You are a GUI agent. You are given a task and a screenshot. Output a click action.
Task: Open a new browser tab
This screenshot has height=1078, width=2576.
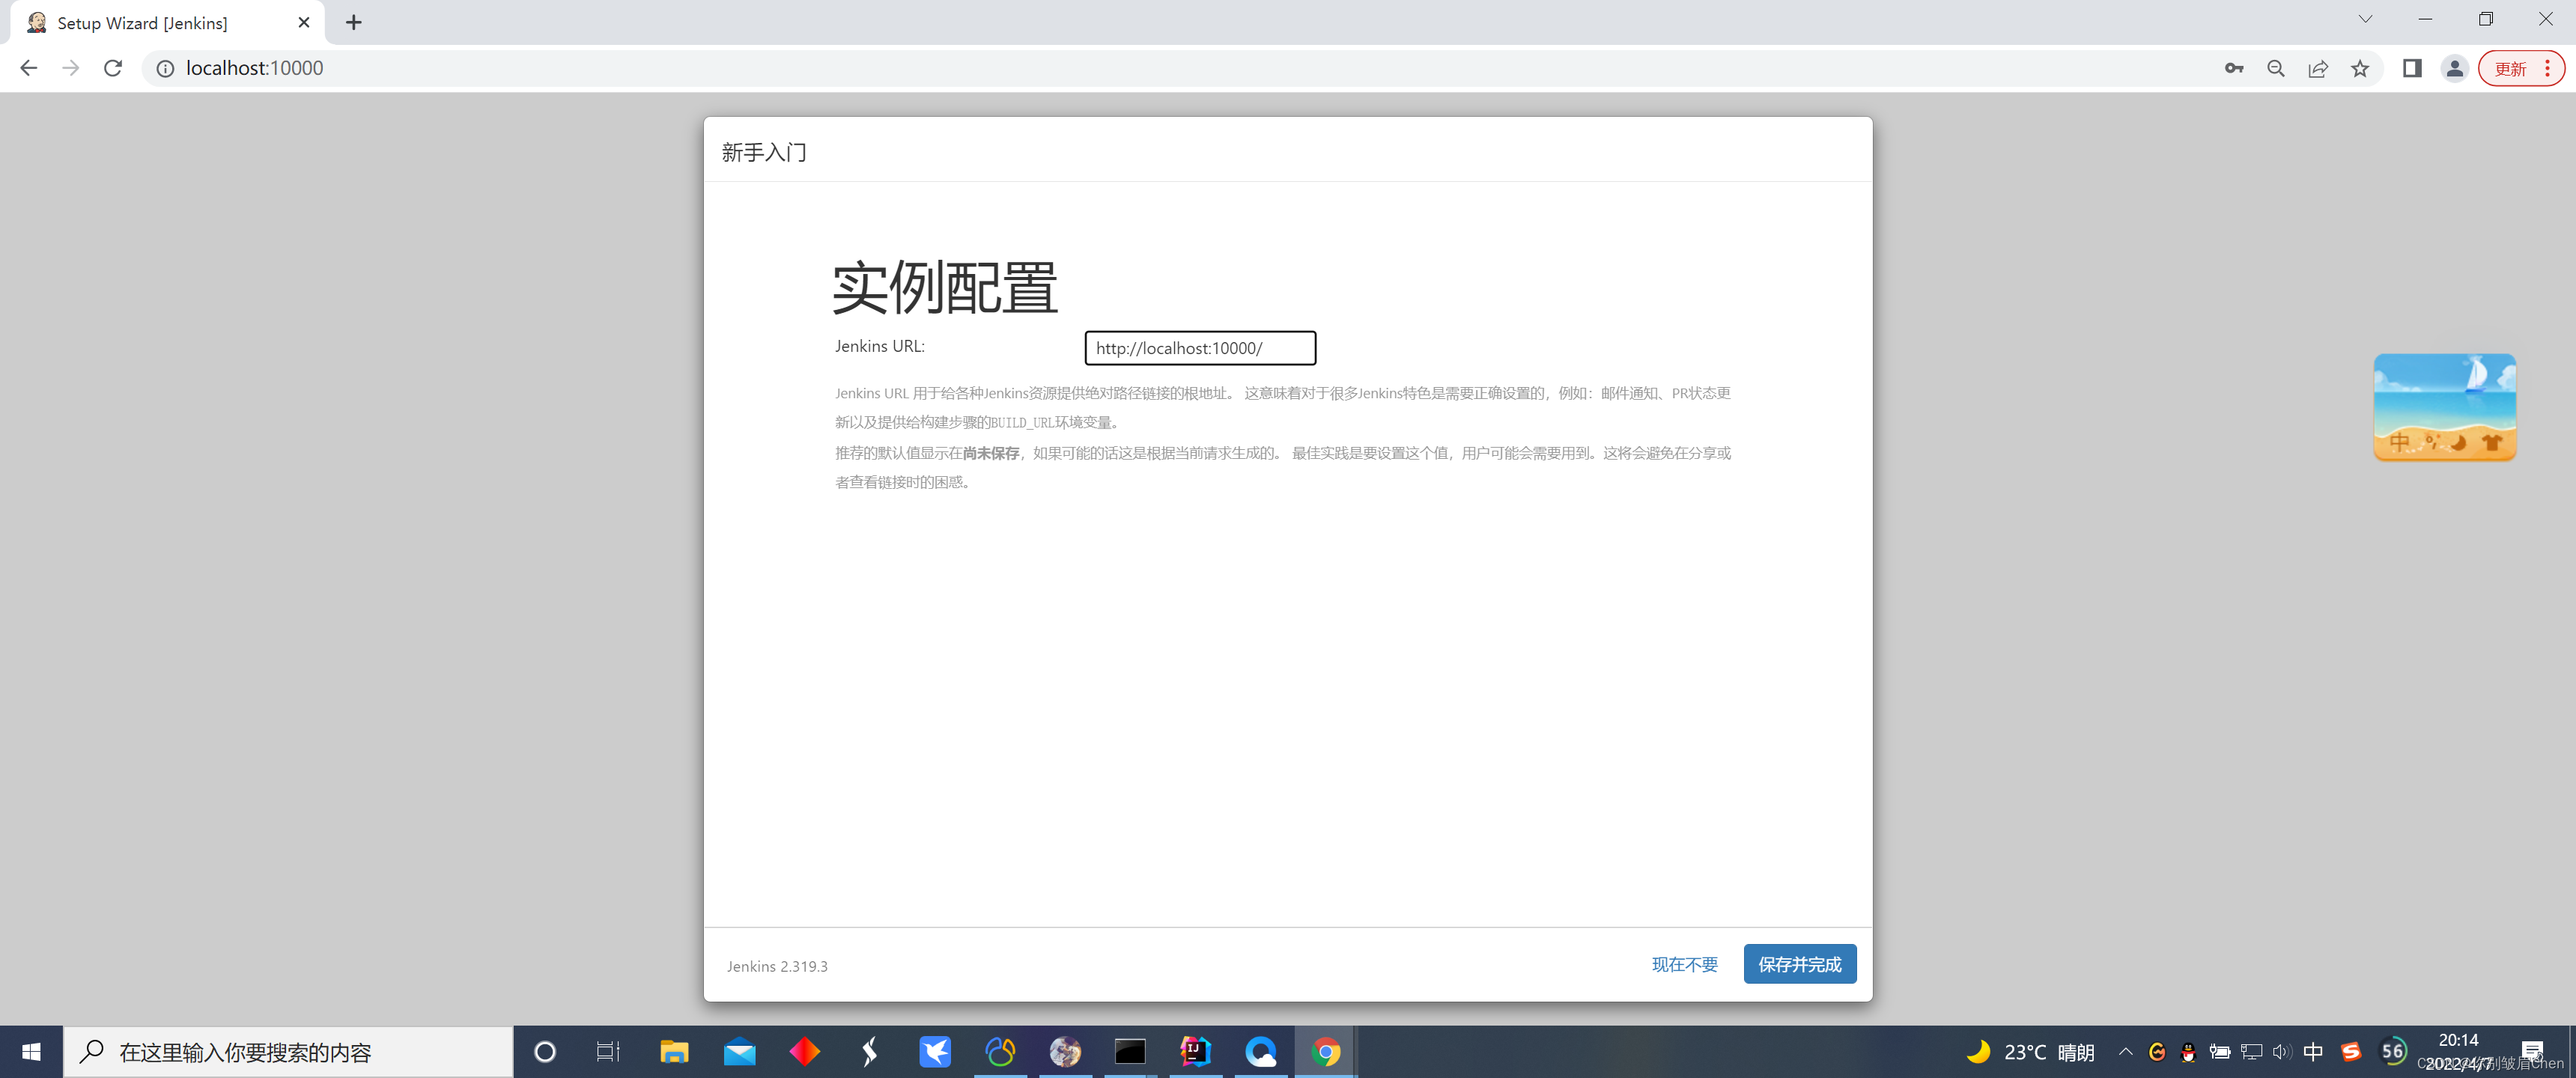pyautogui.click(x=353, y=22)
